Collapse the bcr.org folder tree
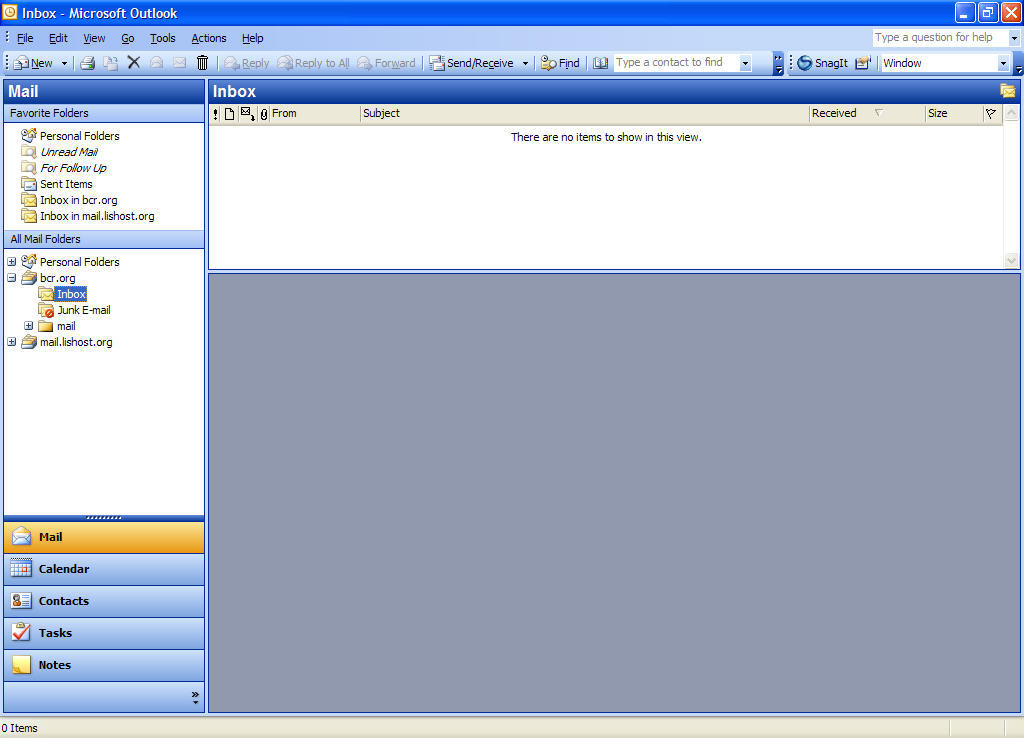Screen dimensions: 1024x738 (x=12, y=278)
